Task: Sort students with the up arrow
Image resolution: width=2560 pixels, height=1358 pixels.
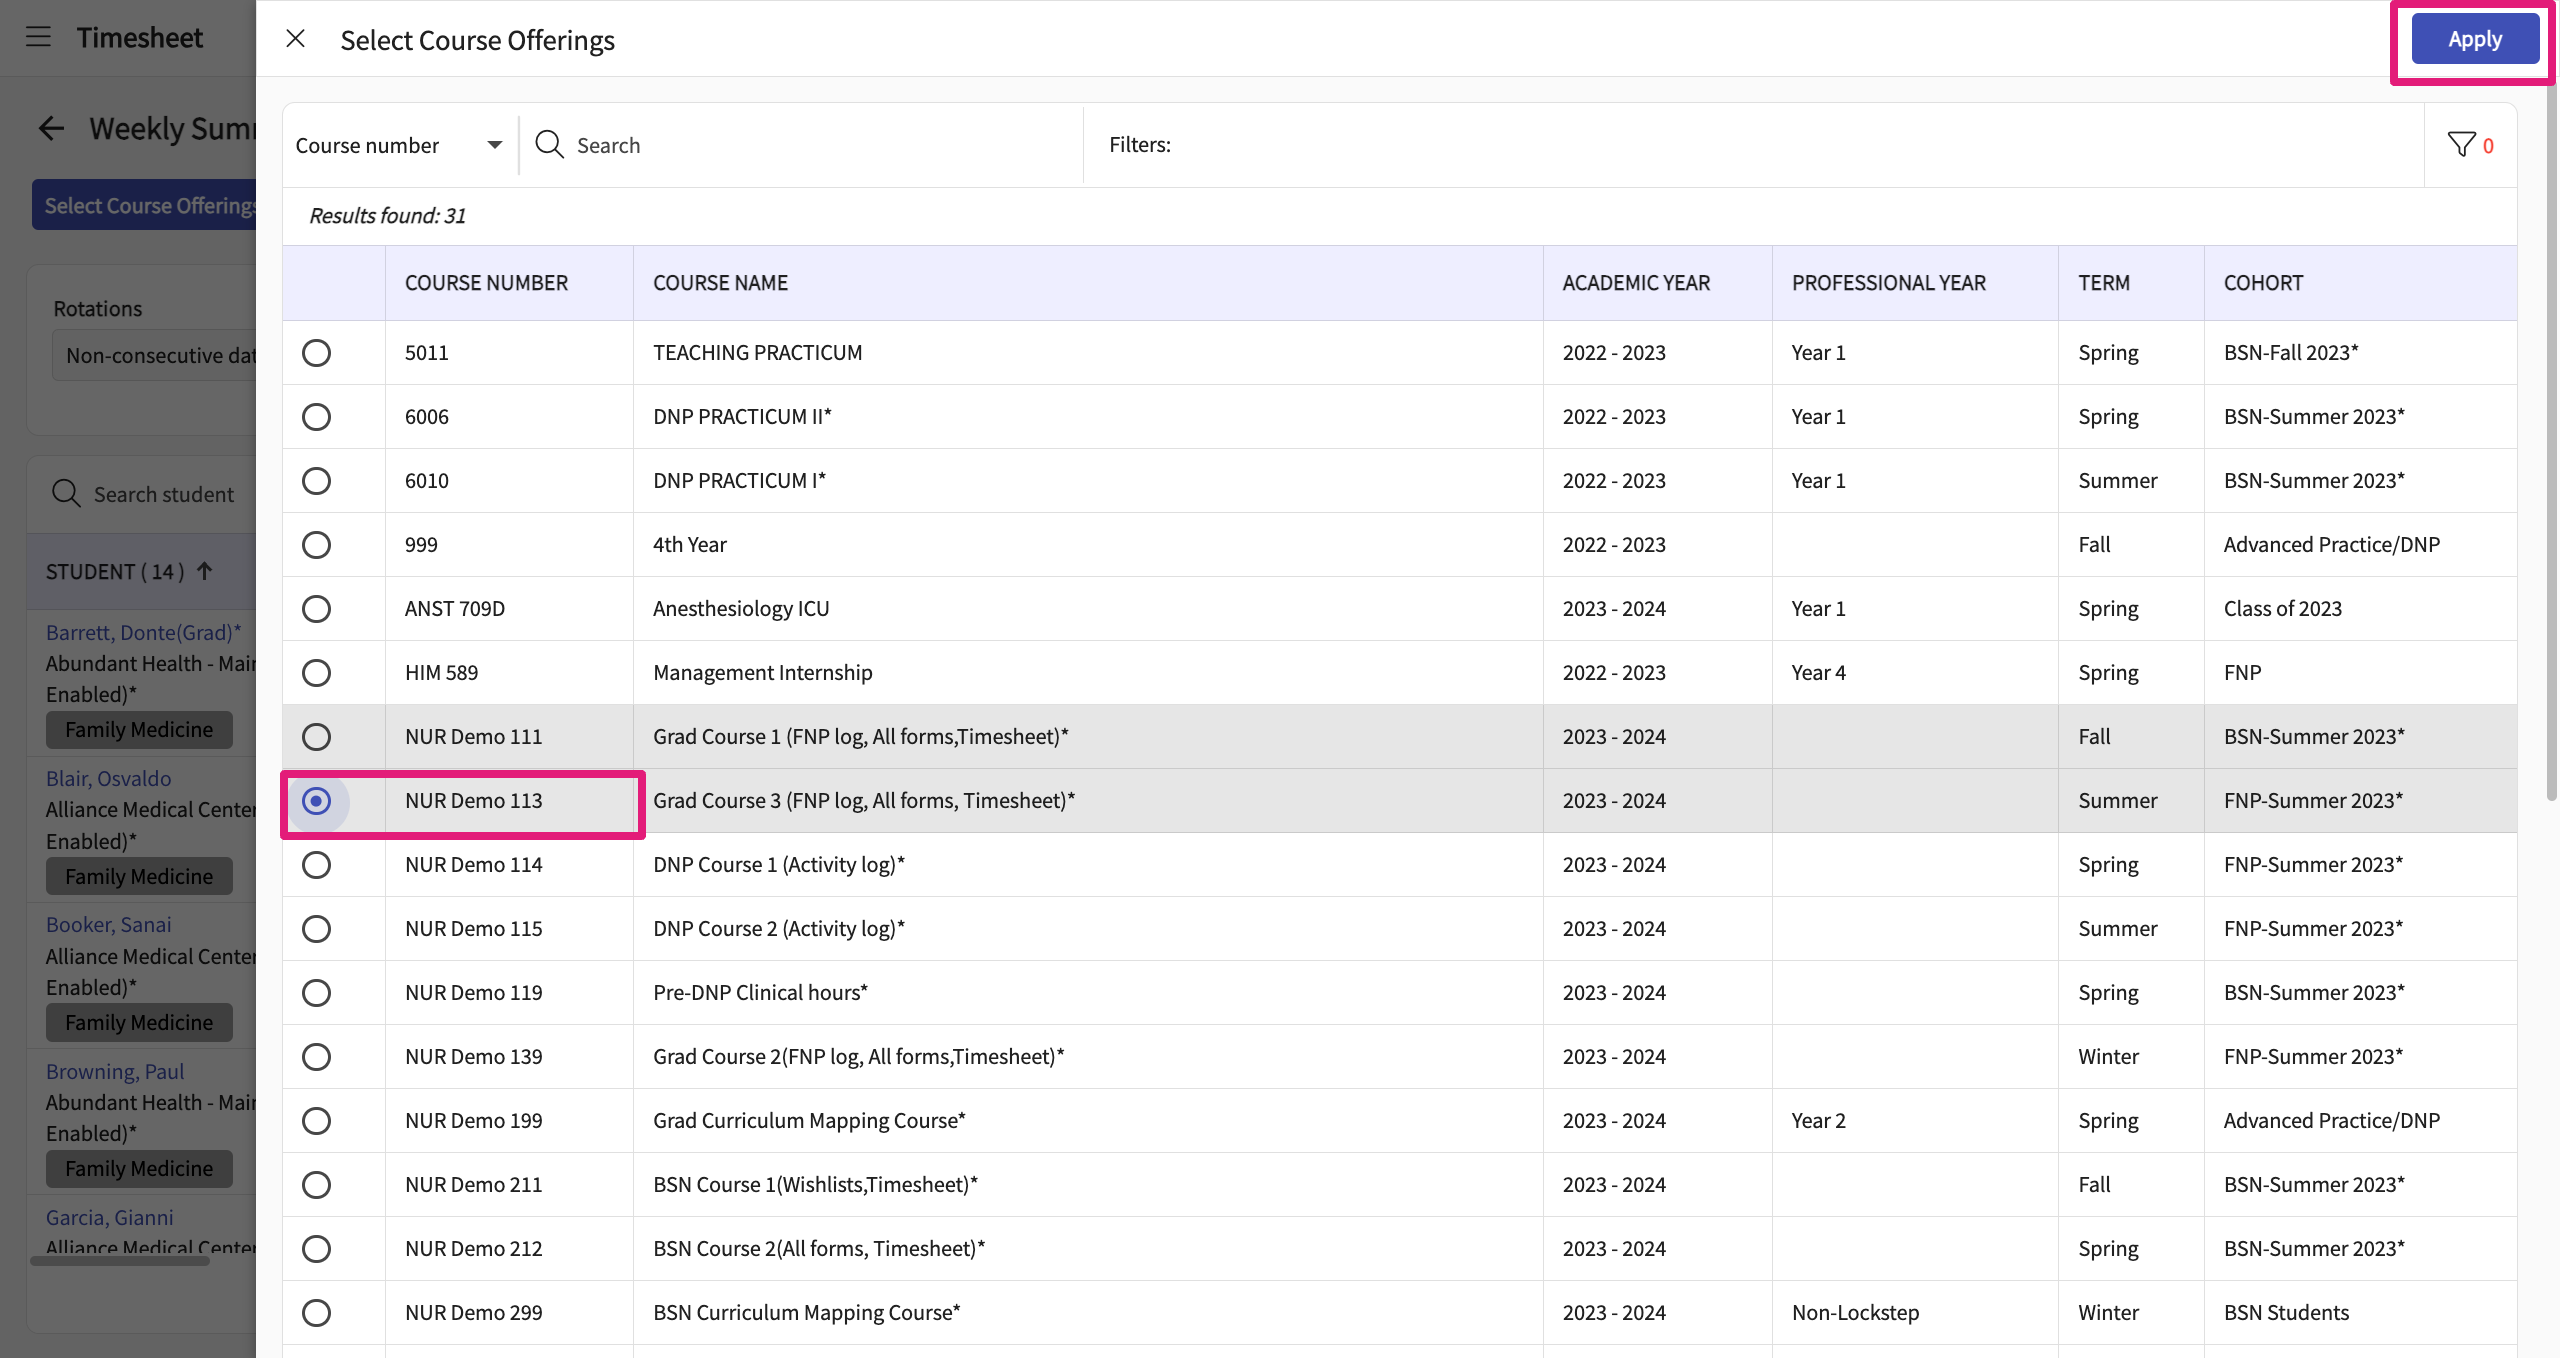Action: tap(205, 571)
